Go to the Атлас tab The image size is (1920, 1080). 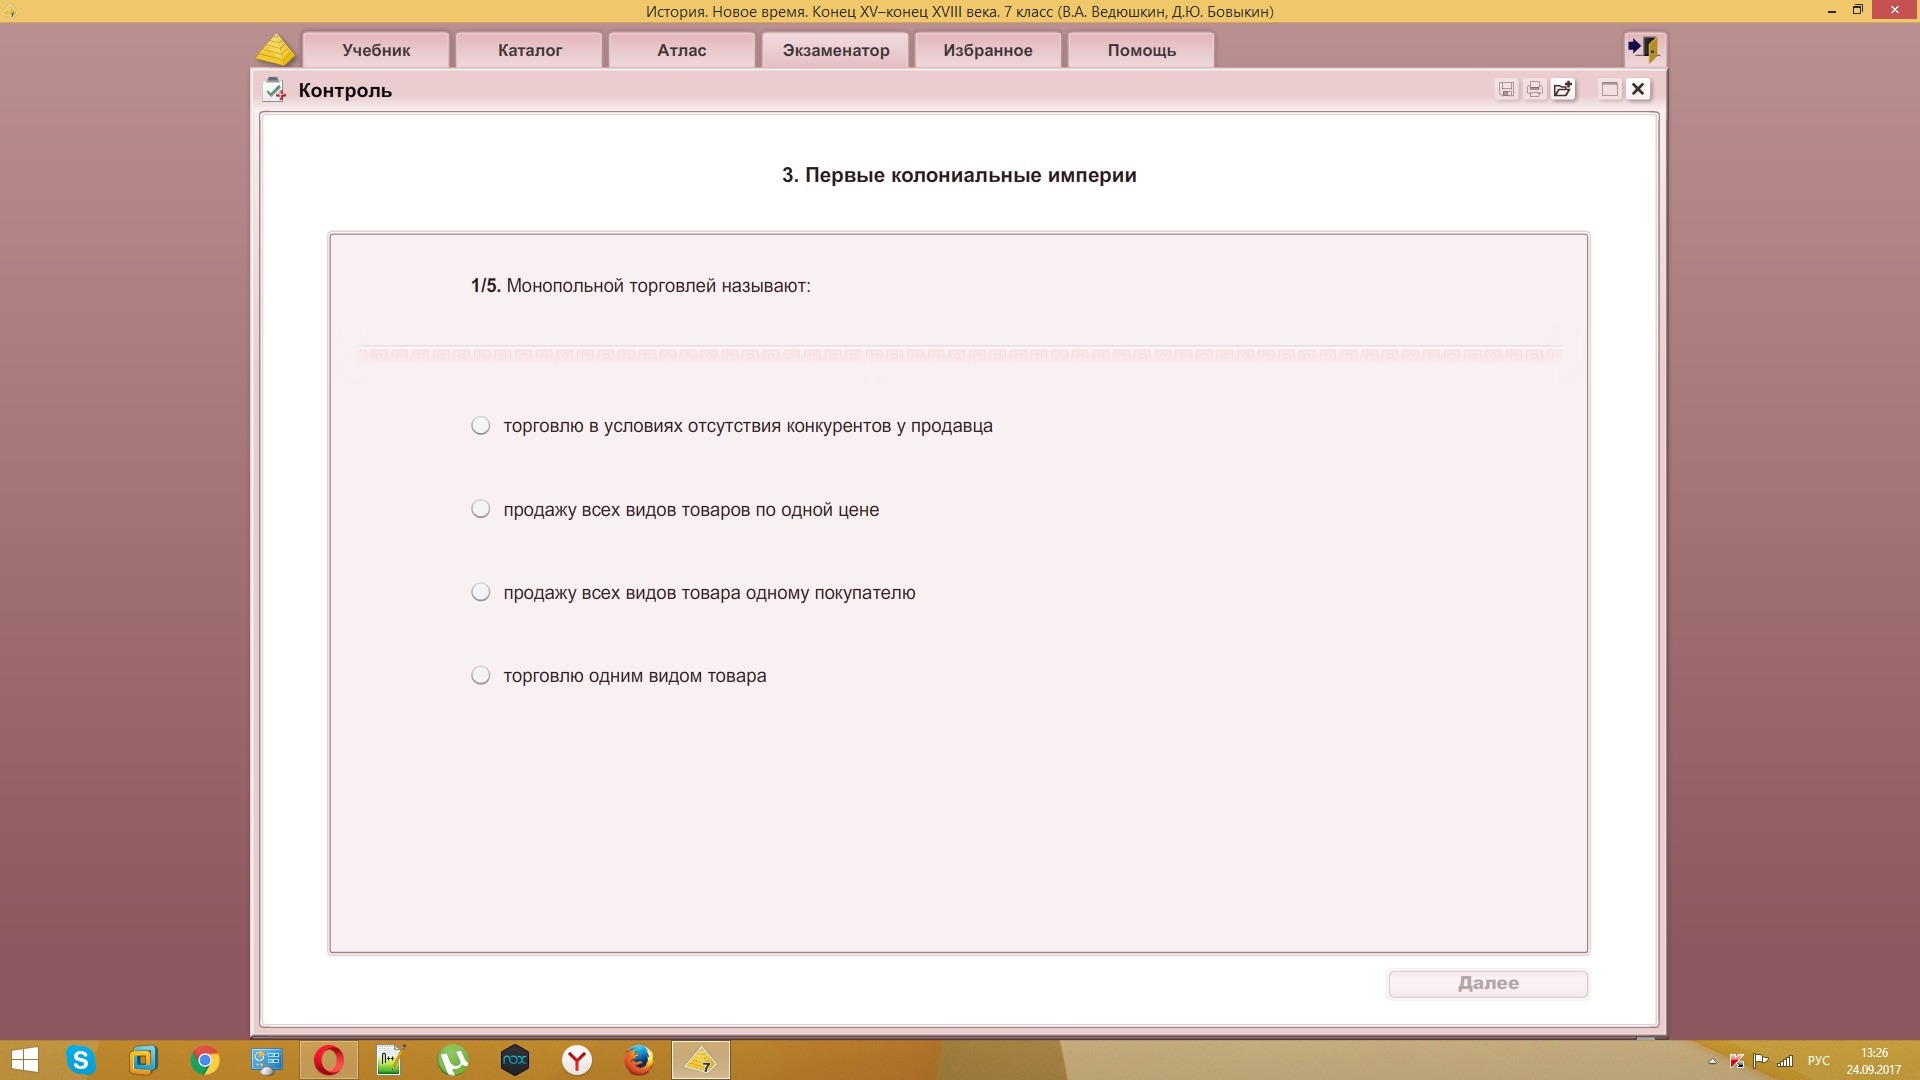coord(682,50)
